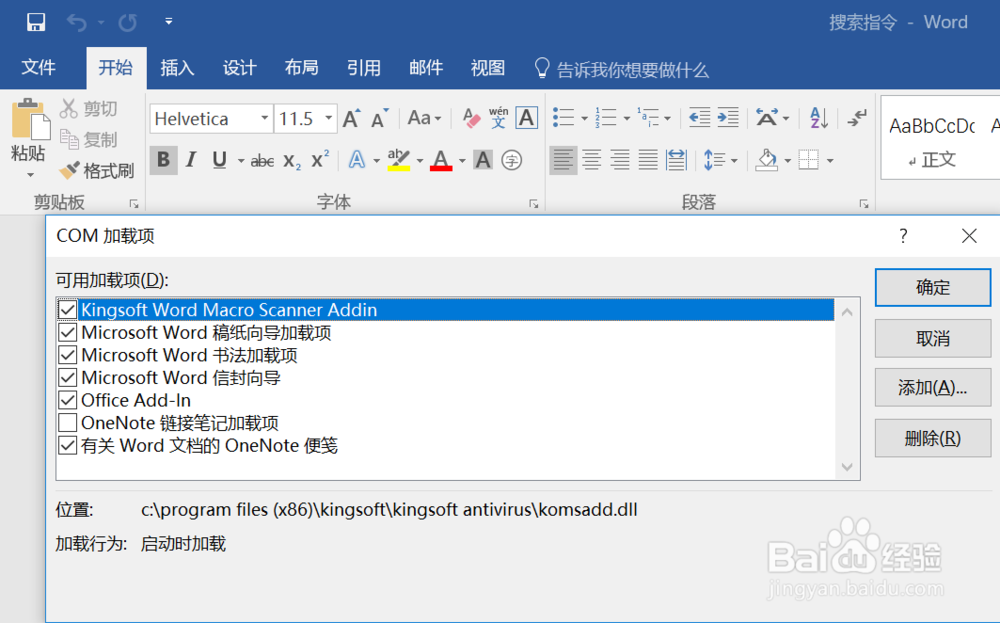The width and height of the screenshot is (1000, 623).
Task: Switch to the 引用 tab
Action: tap(364, 68)
